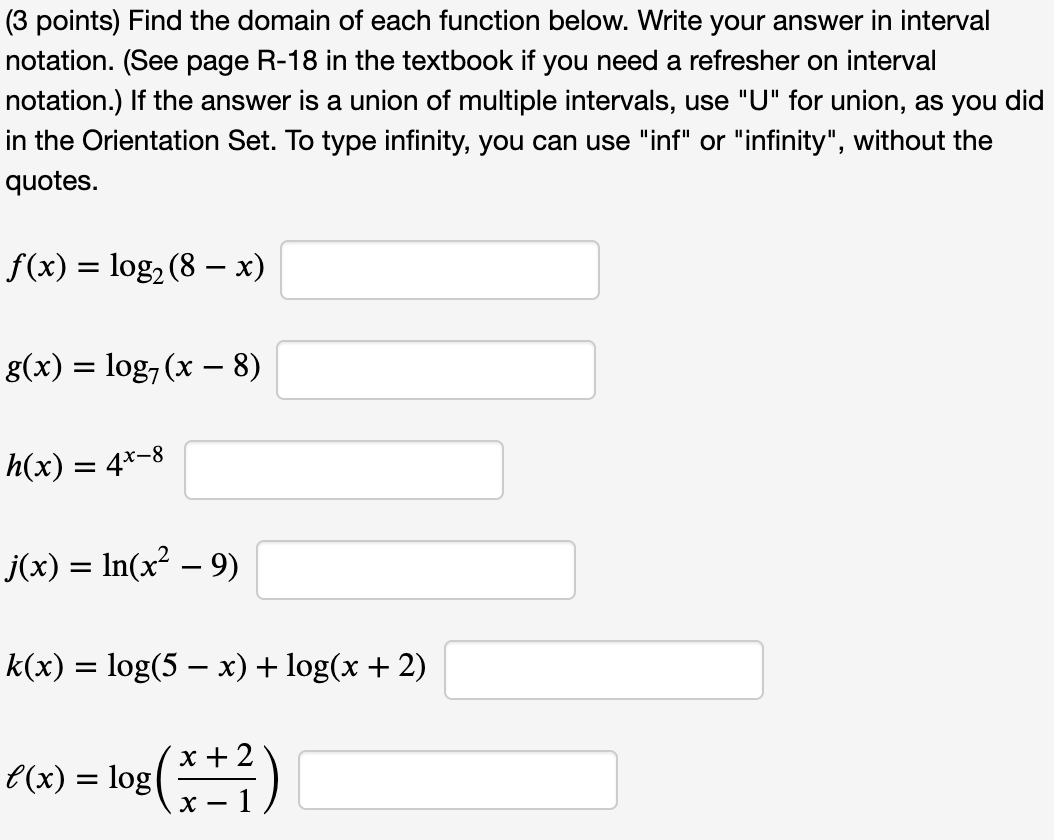Click the answer box for f(x) = log2(8 − x)
This screenshot has width=1054, height=840.
coord(439,269)
